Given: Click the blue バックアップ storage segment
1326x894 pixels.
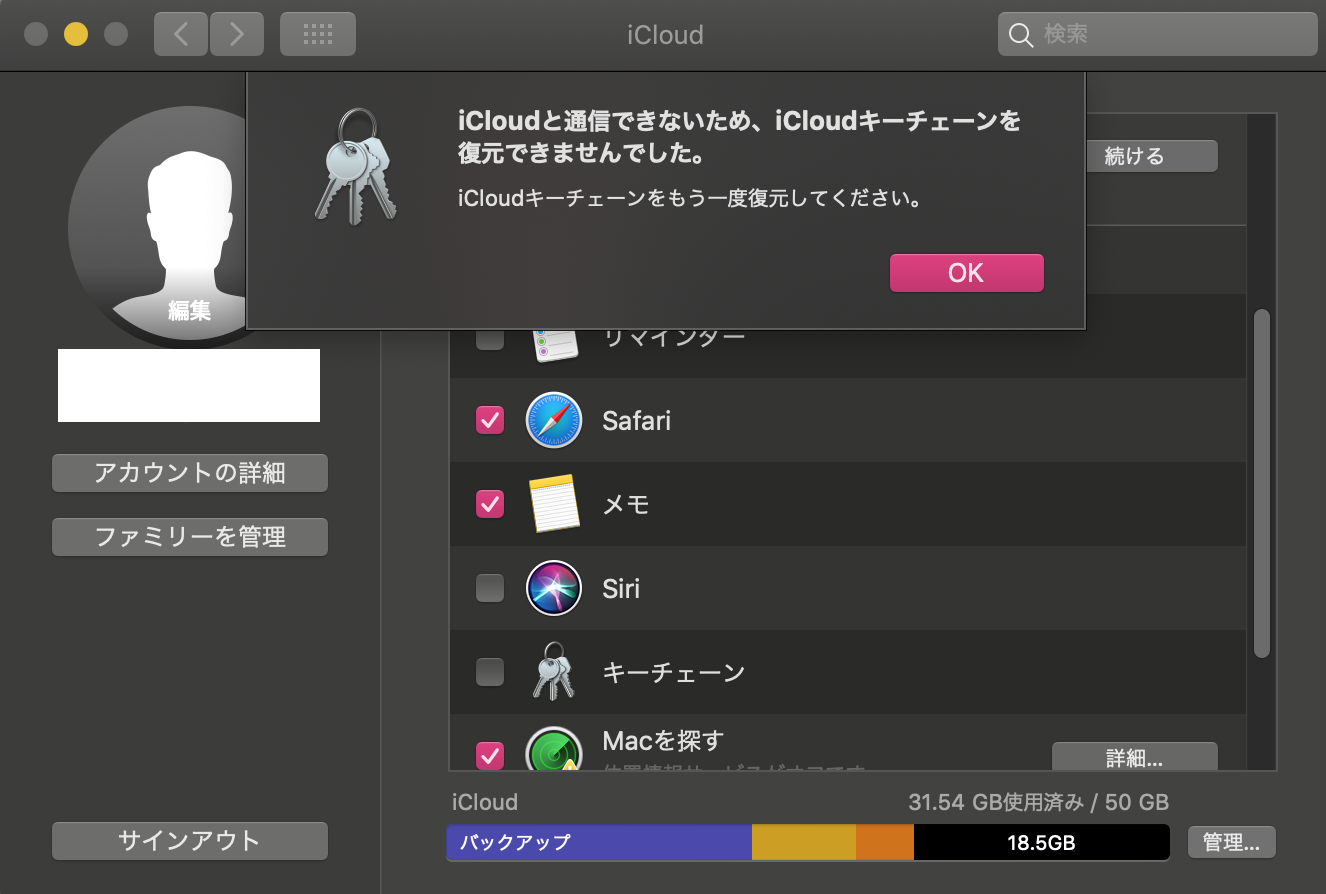Looking at the screenshot, I should pyautogui.click(x=599, y=842).
